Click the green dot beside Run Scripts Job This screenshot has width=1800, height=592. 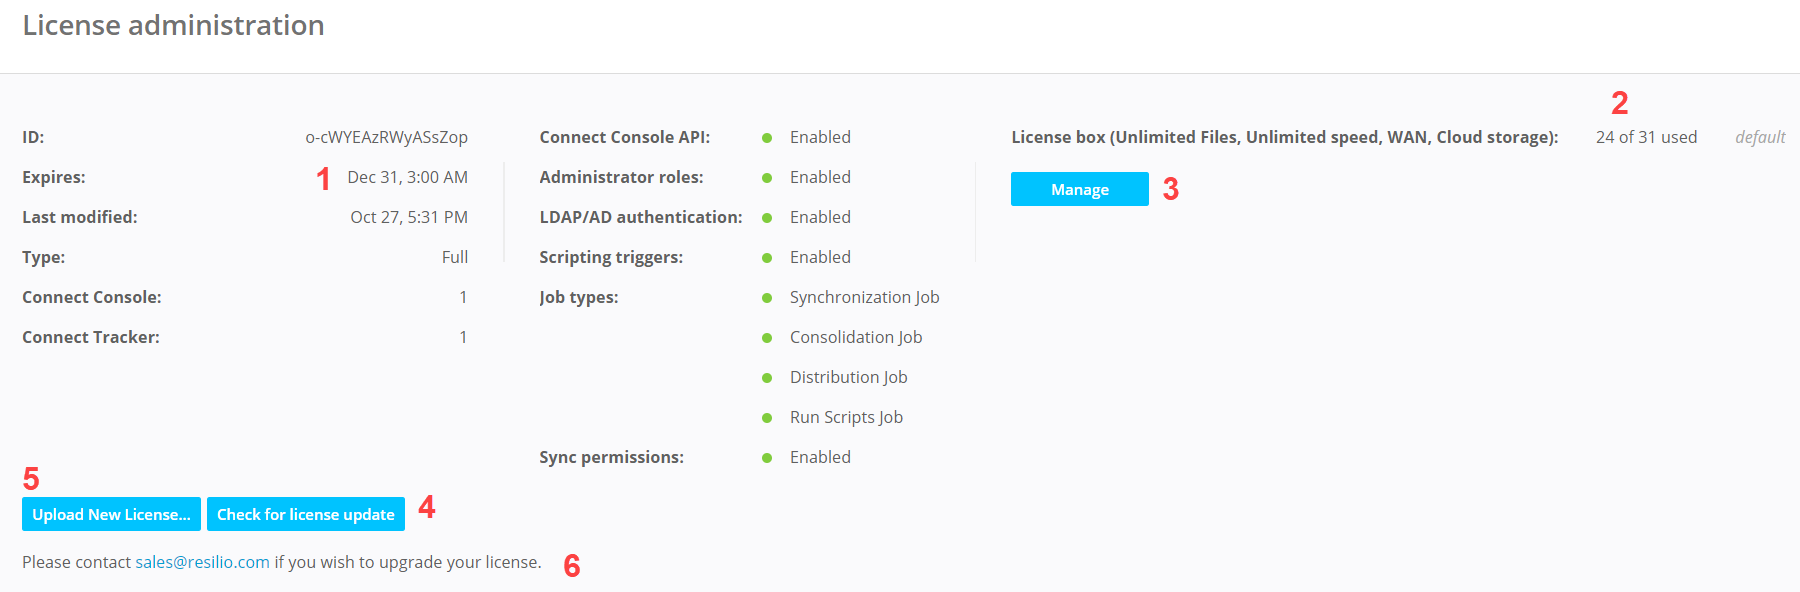(x=767, y=418)
